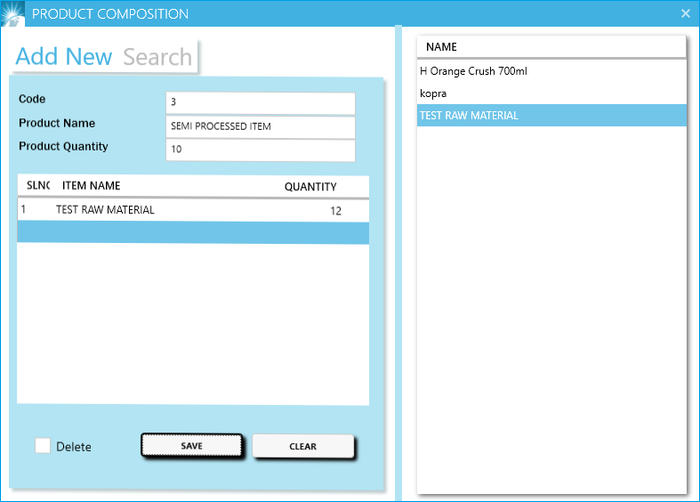Click the Code input field
Image resolution: width=700 pixels, height=502 pixels.
click(260, 103)
